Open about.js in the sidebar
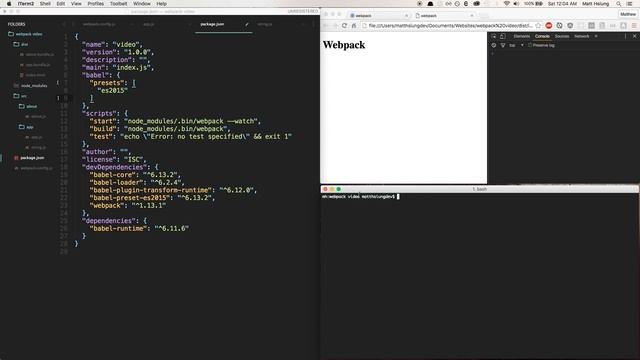This screenshot has width=640, height=360. point(36,117)
